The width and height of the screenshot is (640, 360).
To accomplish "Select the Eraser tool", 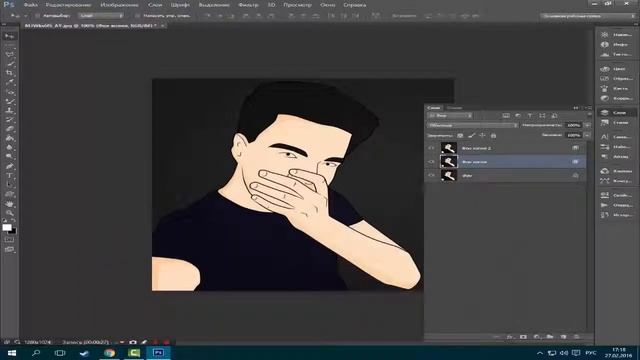I will coord(9,129).
